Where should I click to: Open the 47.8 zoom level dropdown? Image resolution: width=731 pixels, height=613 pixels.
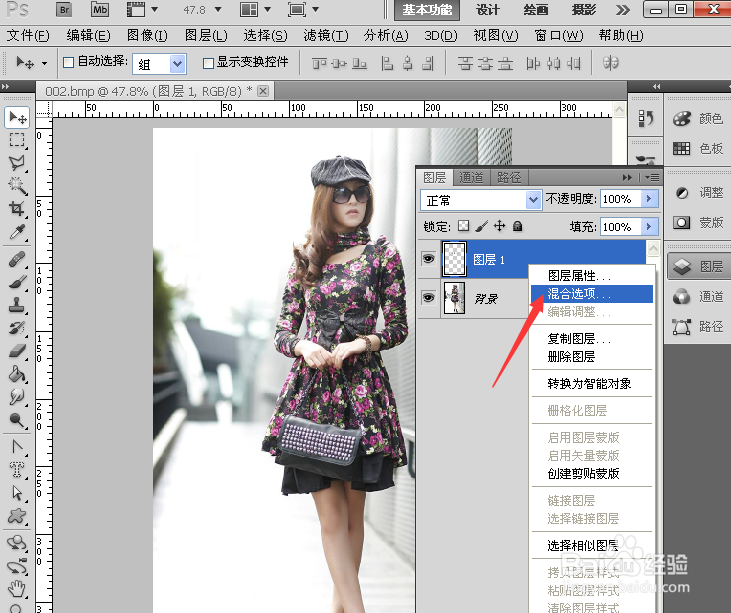(x=218, y=10)
